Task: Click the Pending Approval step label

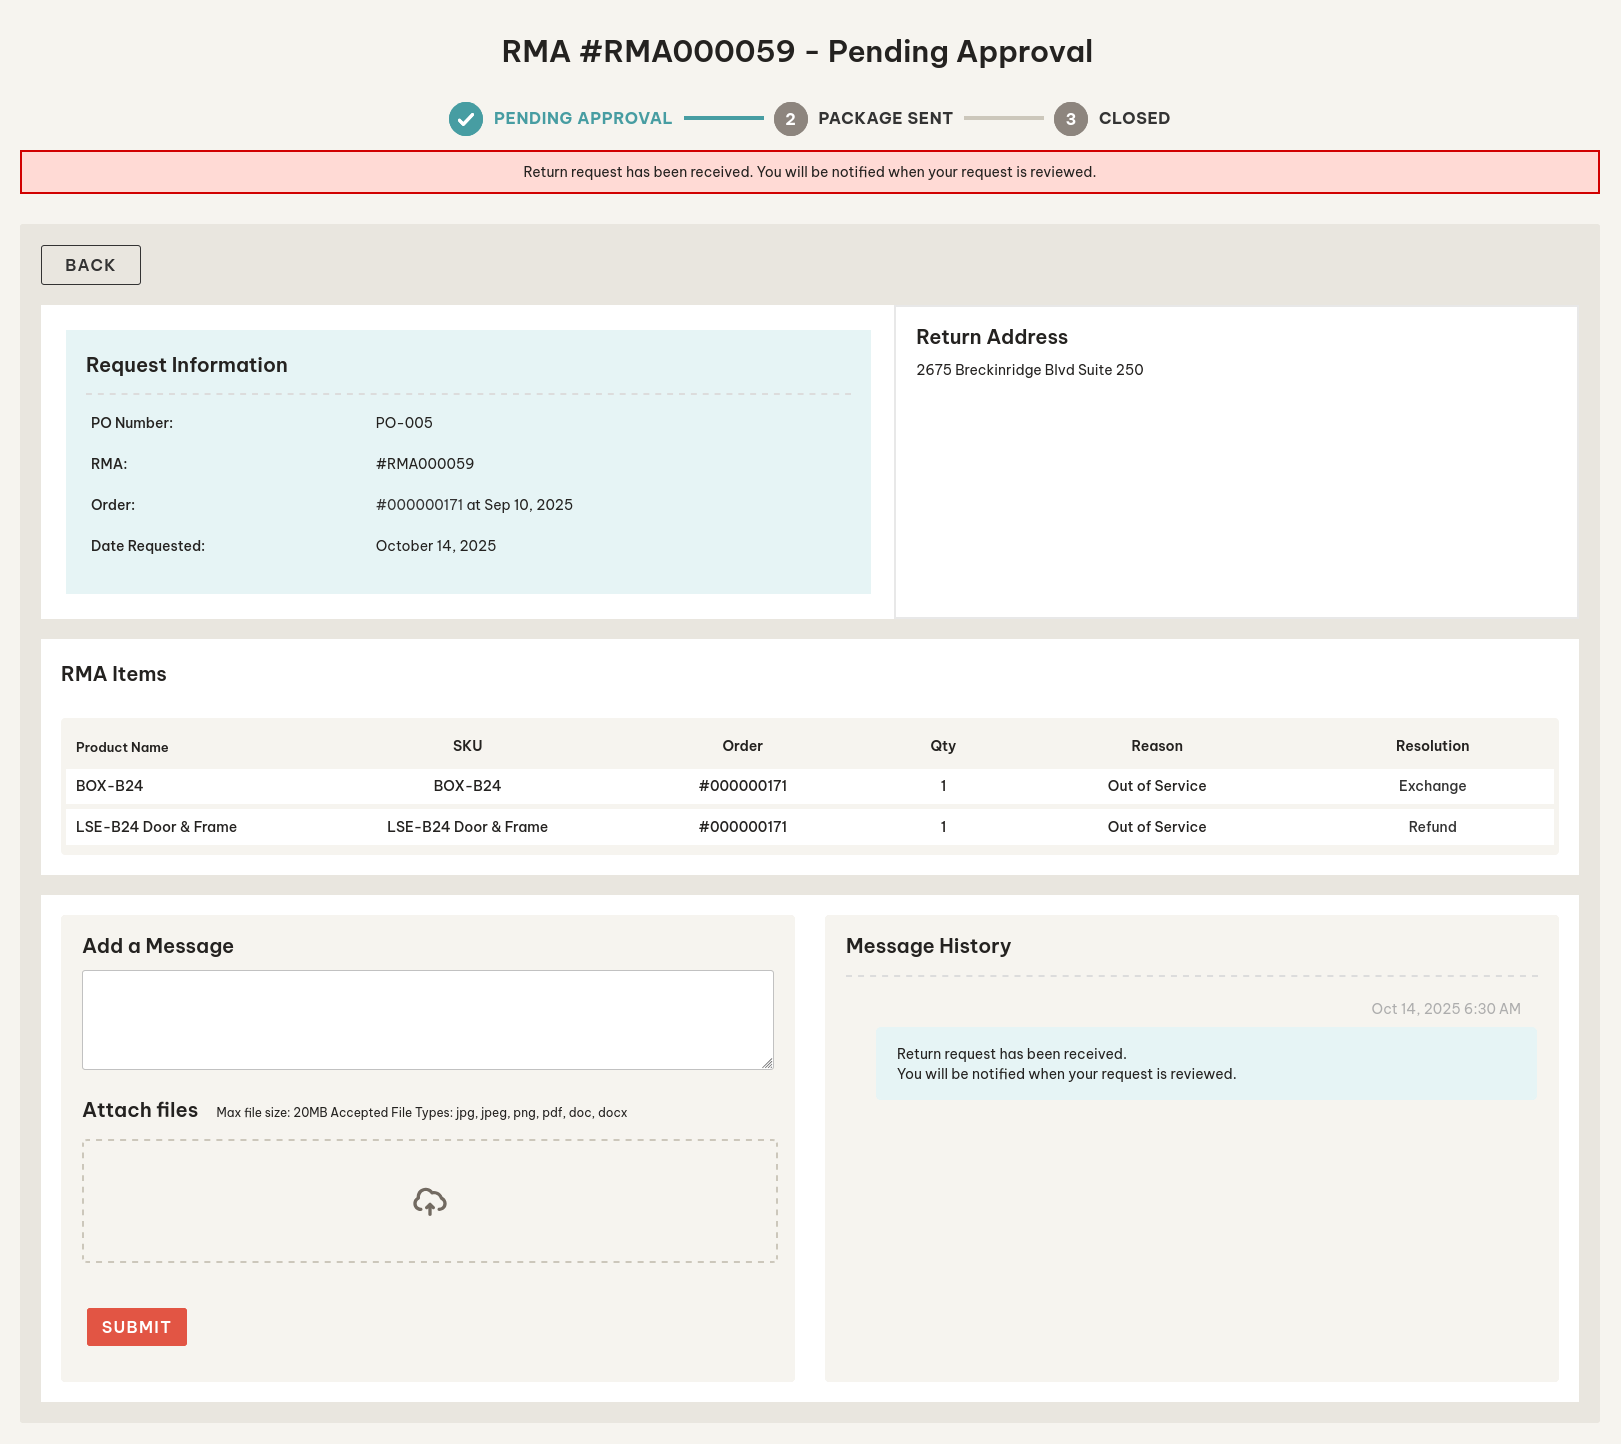Action: pos(582,118)
